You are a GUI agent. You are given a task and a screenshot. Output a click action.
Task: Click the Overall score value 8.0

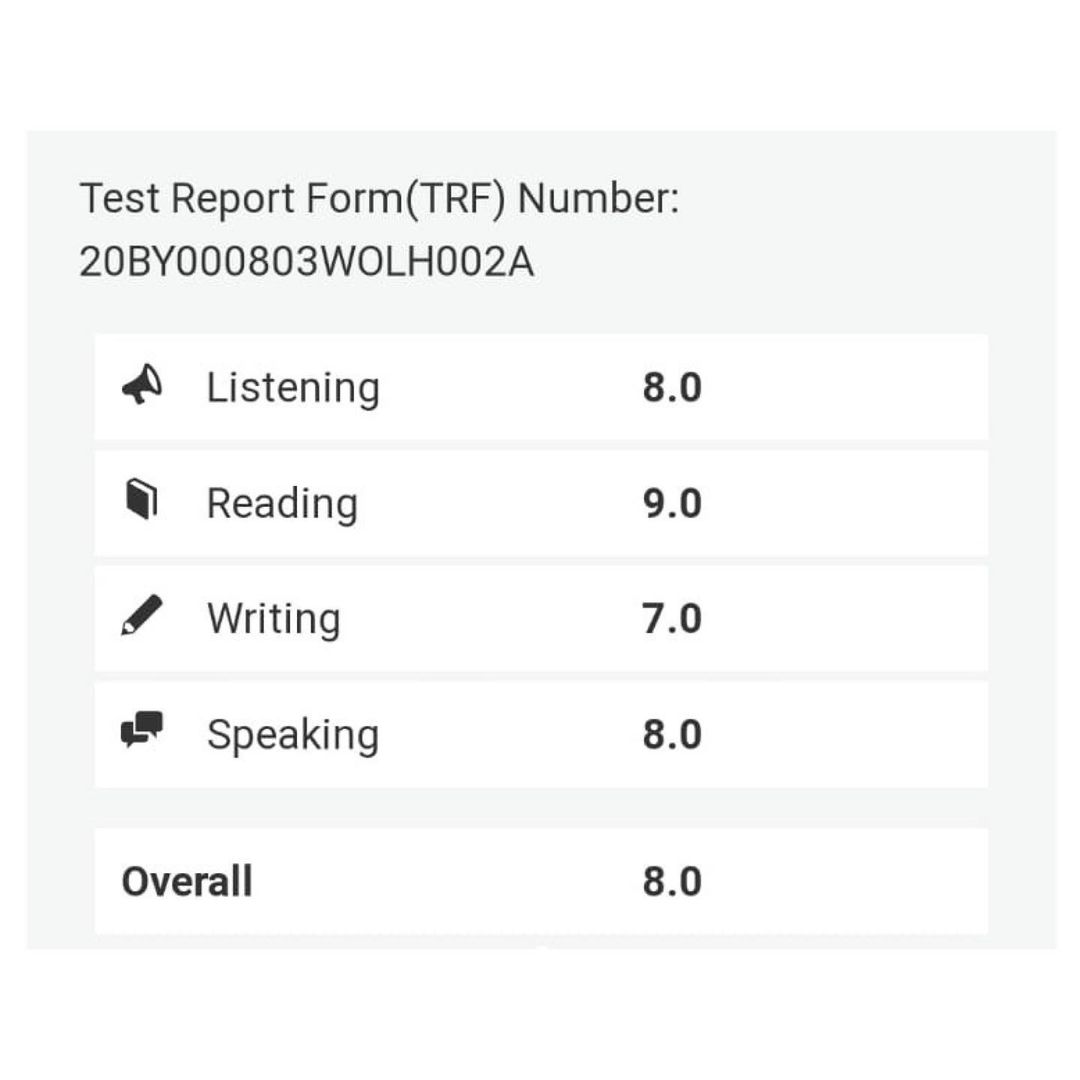coord(672,880)
